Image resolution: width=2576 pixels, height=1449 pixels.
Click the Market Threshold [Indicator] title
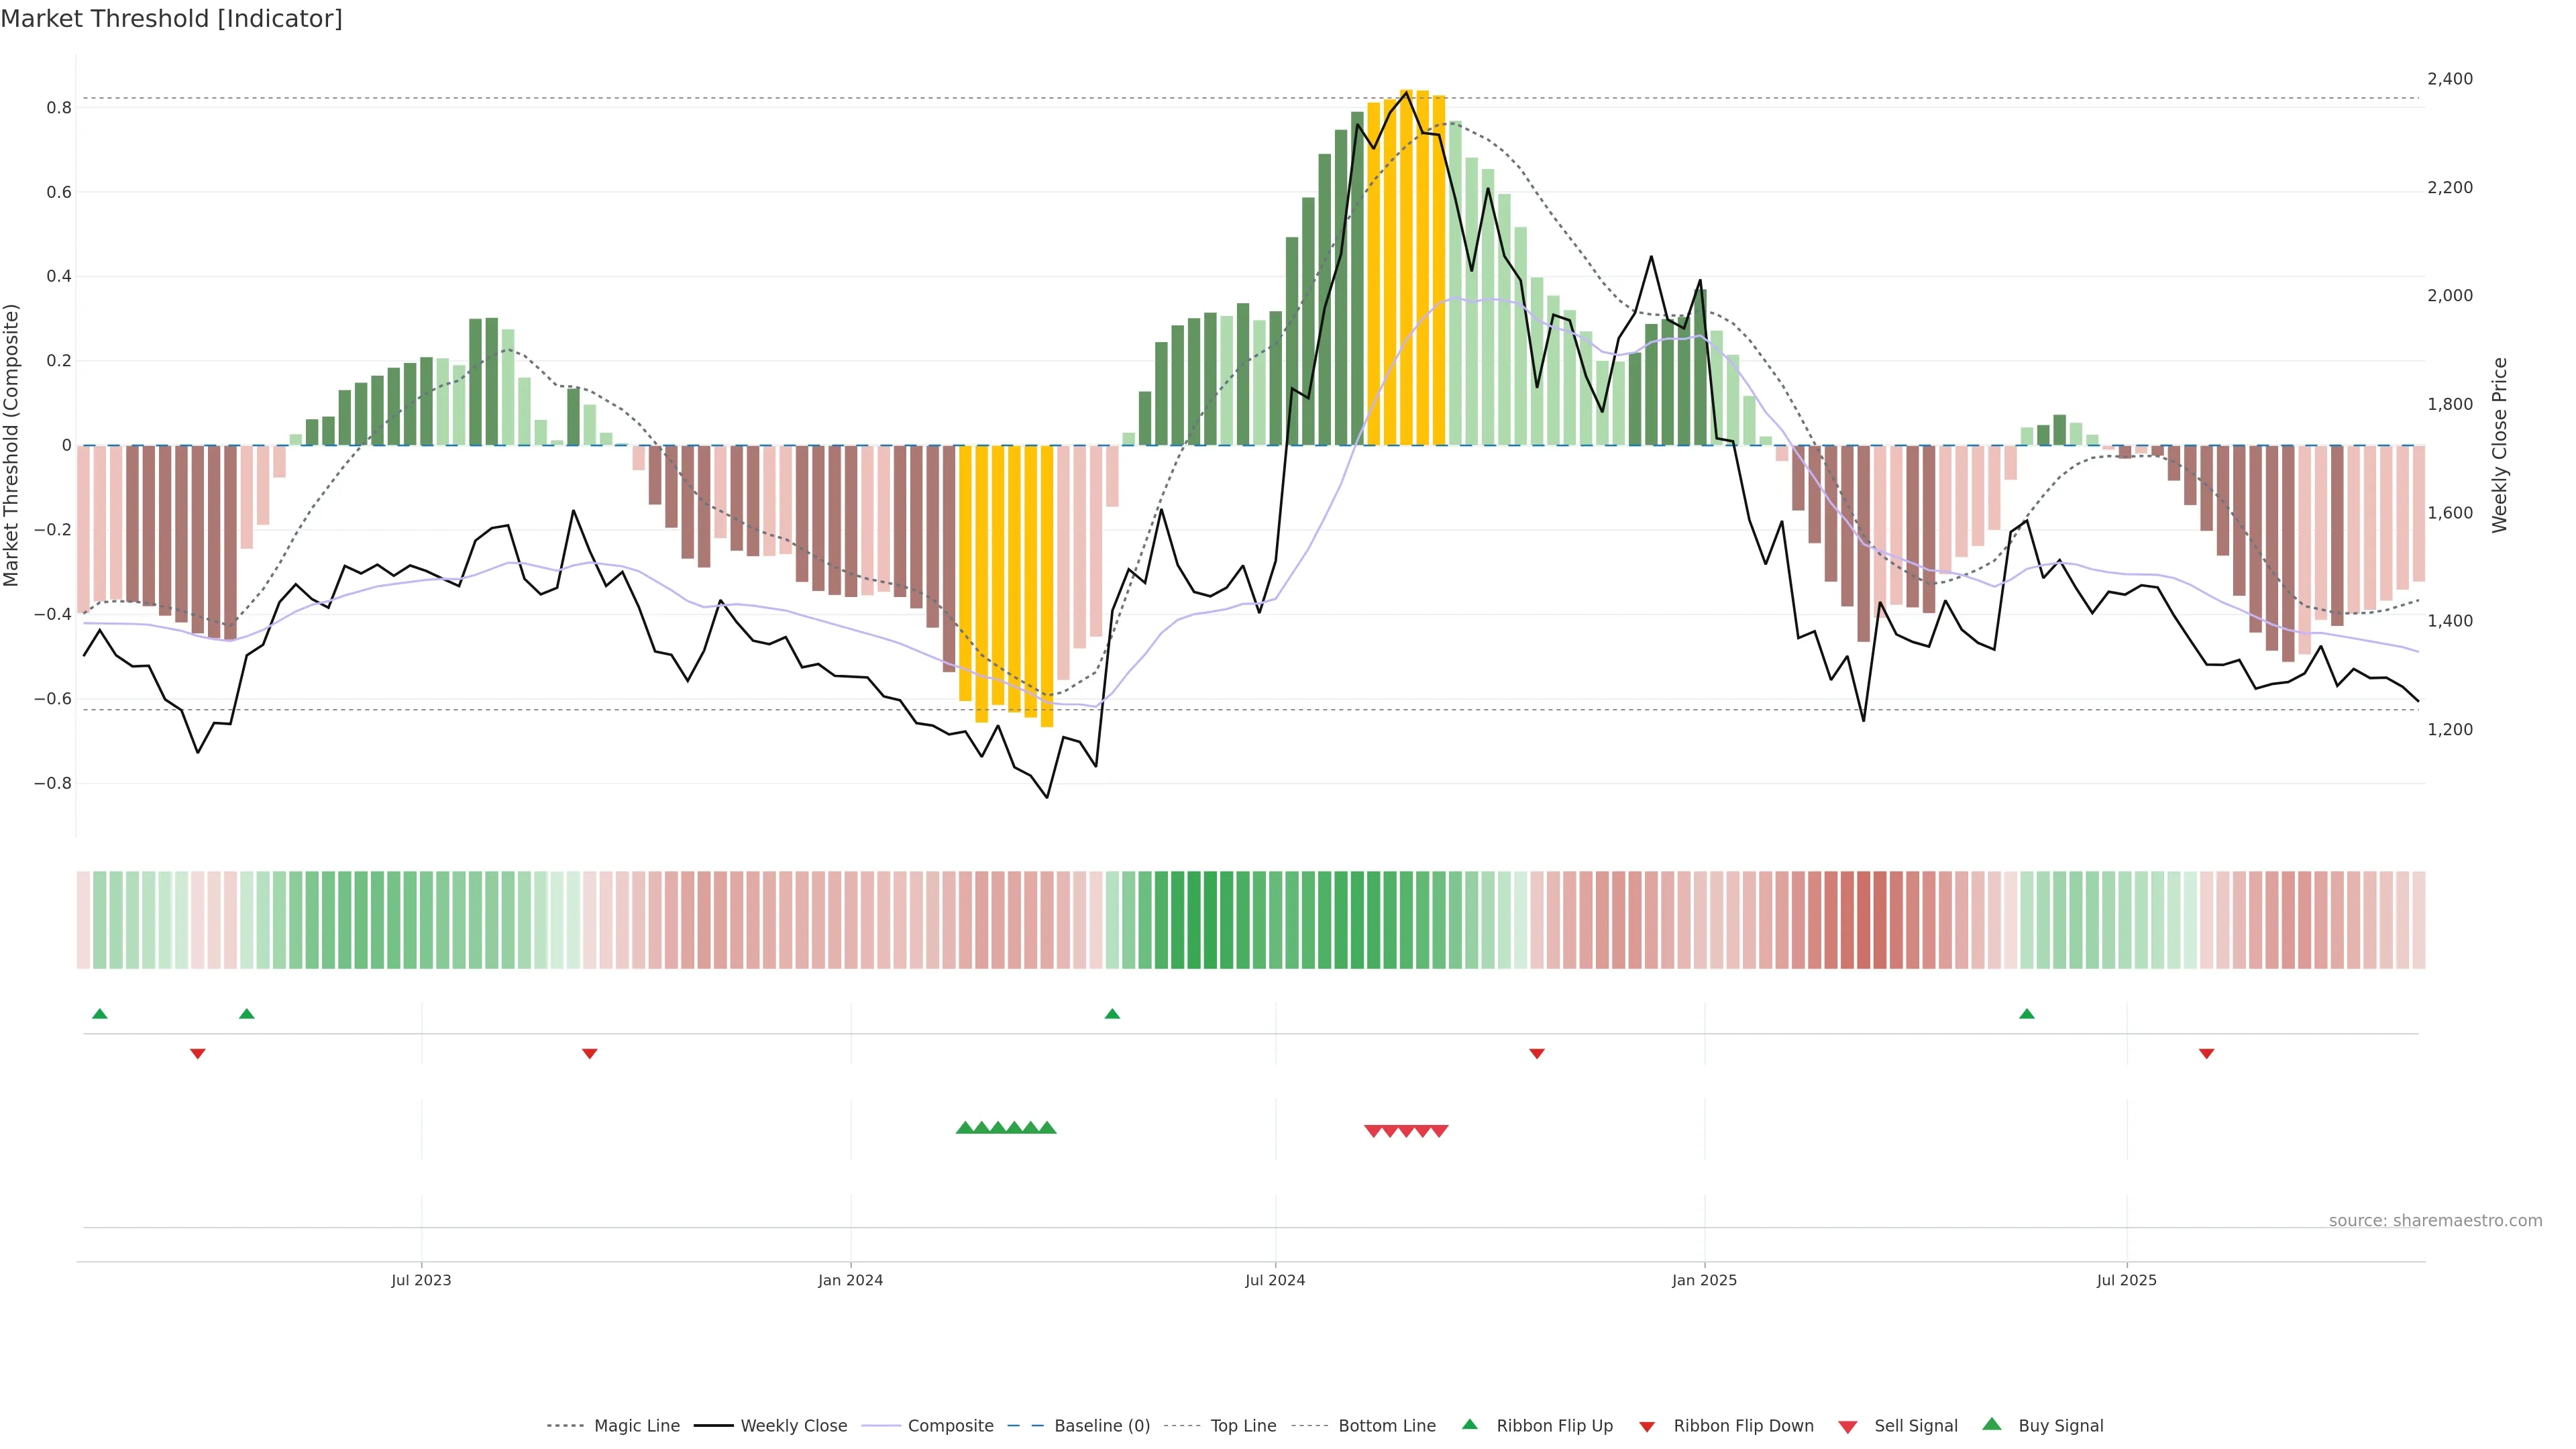click(x=171, y=19)
